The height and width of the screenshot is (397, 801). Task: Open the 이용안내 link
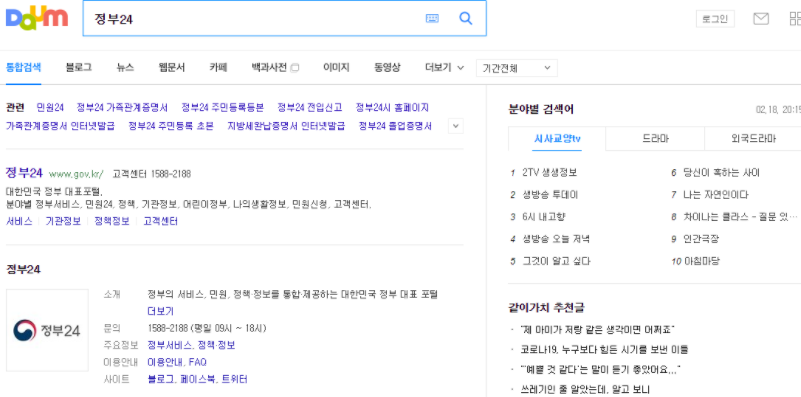click(x=166, y=362)
